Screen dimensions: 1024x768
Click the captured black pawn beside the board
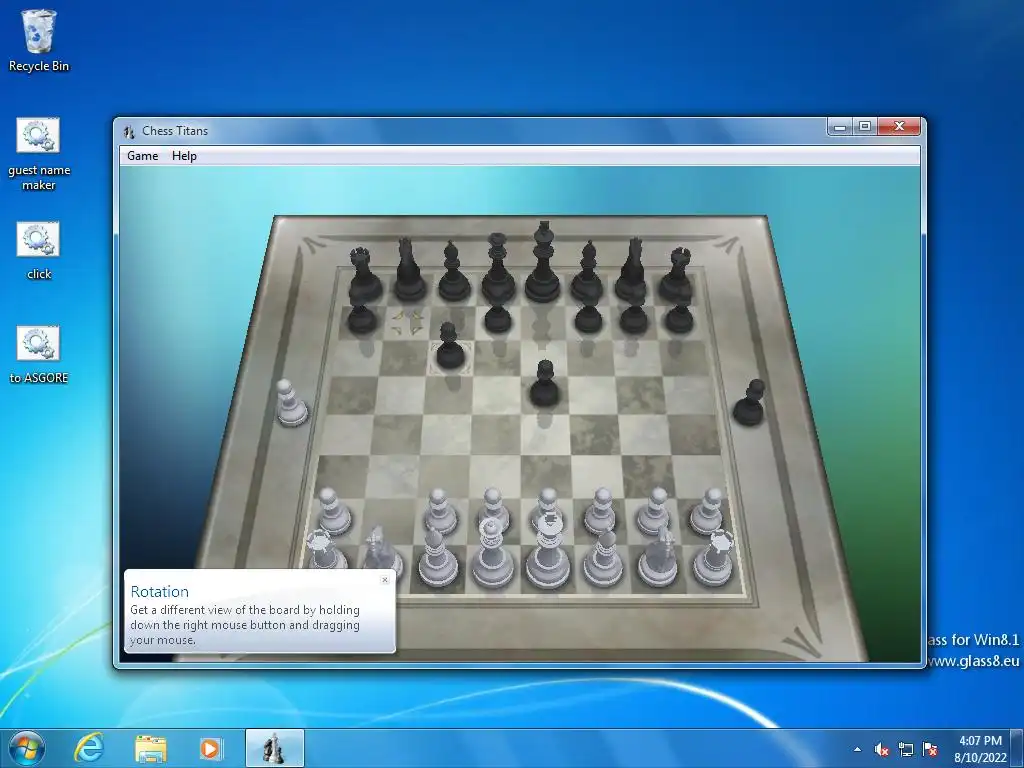pos(749,403)
